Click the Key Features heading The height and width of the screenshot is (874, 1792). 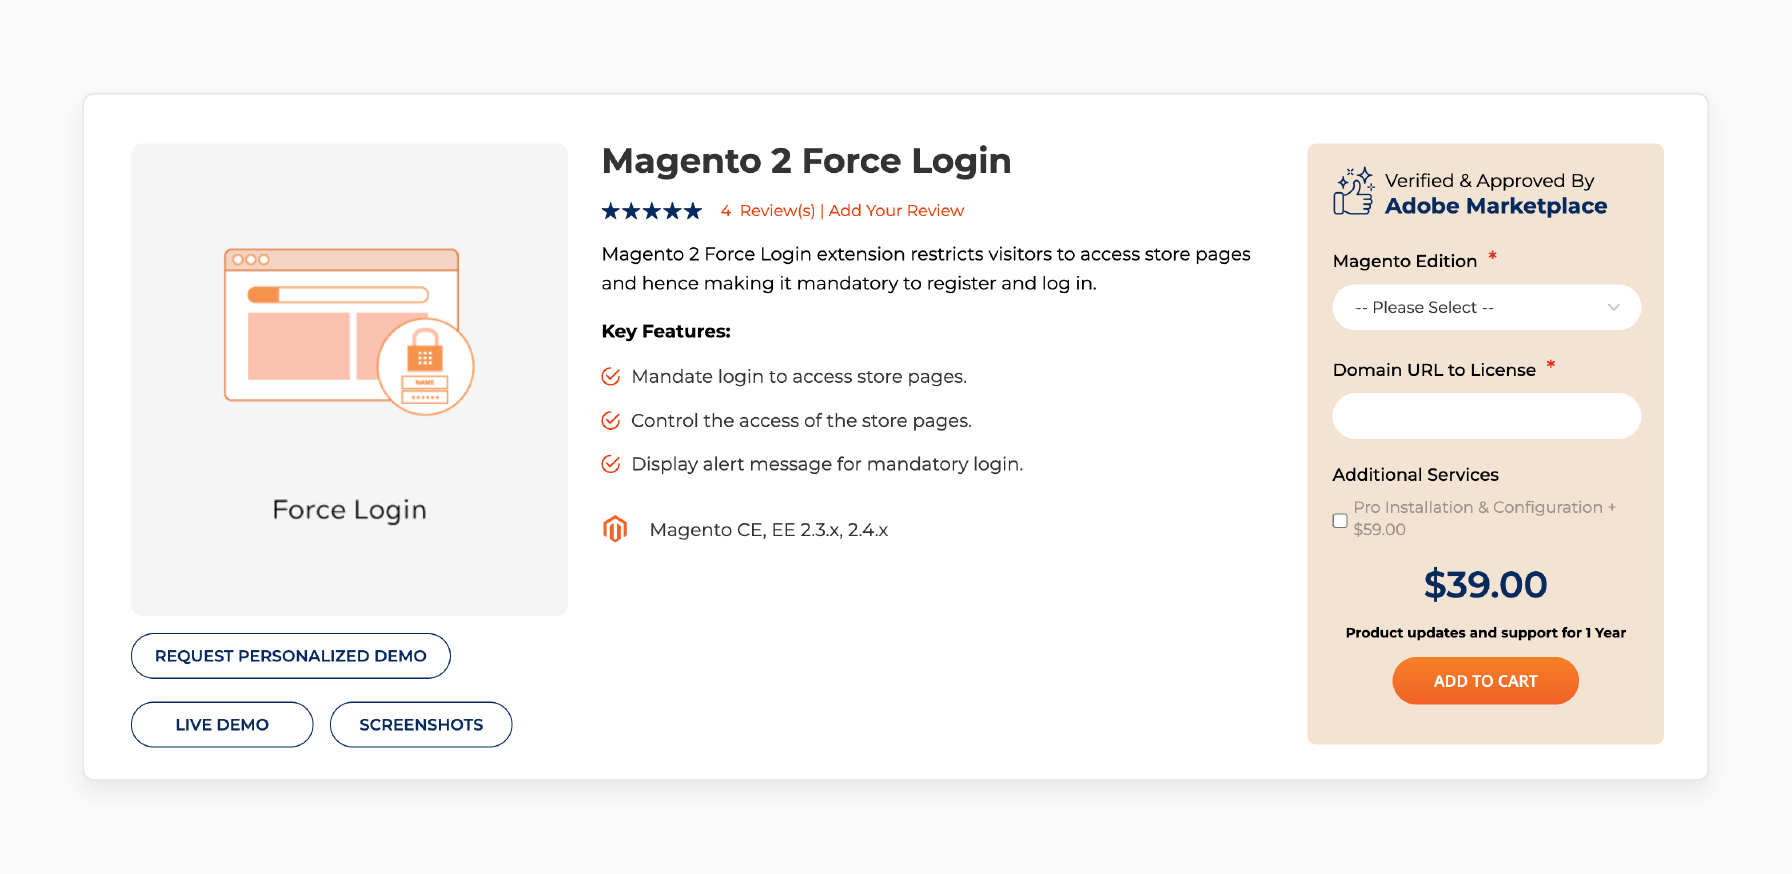point(666,331)
